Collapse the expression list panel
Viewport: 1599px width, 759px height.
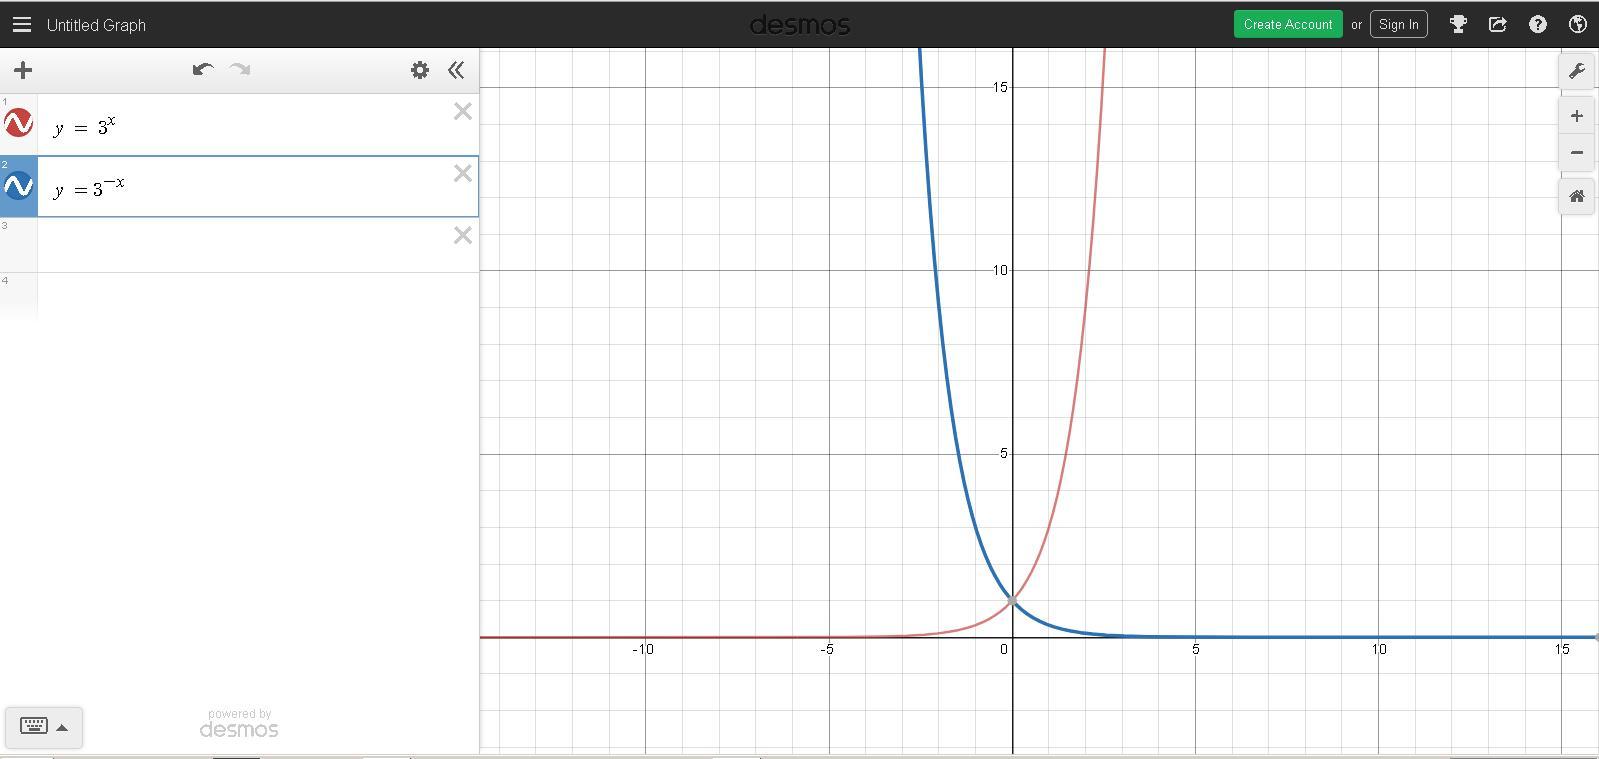click(x=456, y=70)
